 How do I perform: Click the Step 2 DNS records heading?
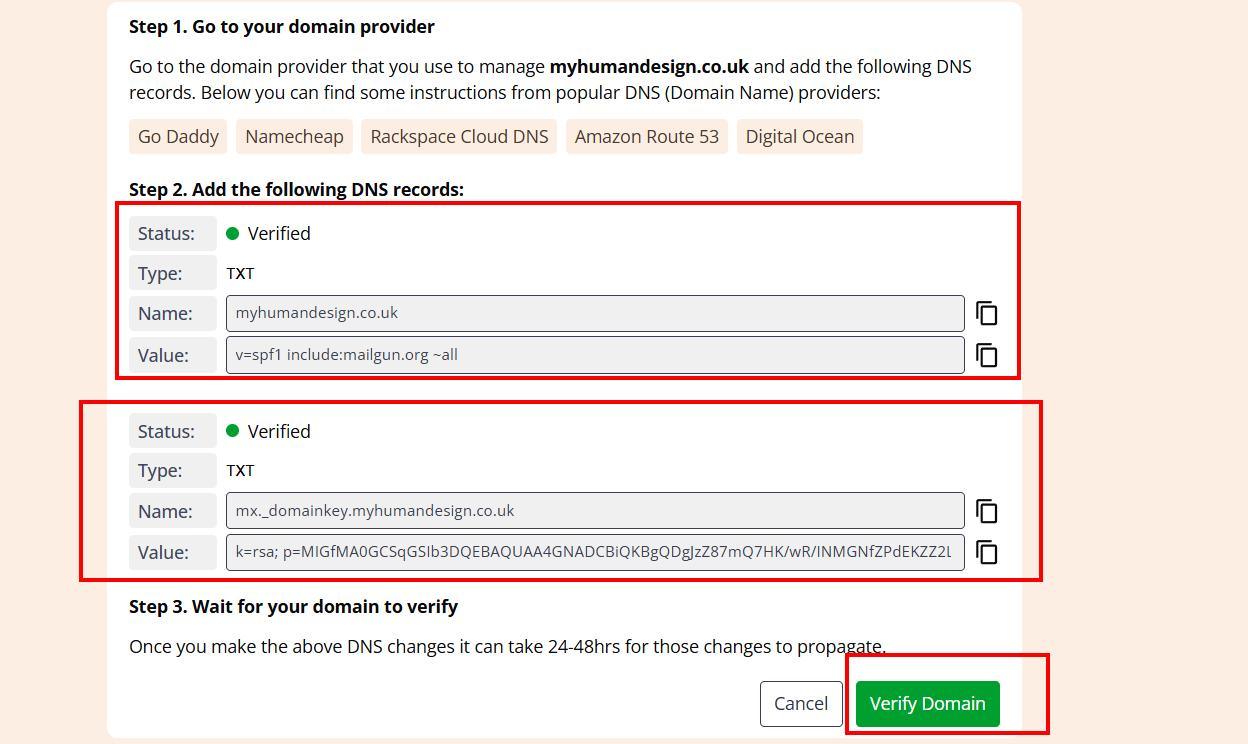pyautogui.click(x=296, y=190)
